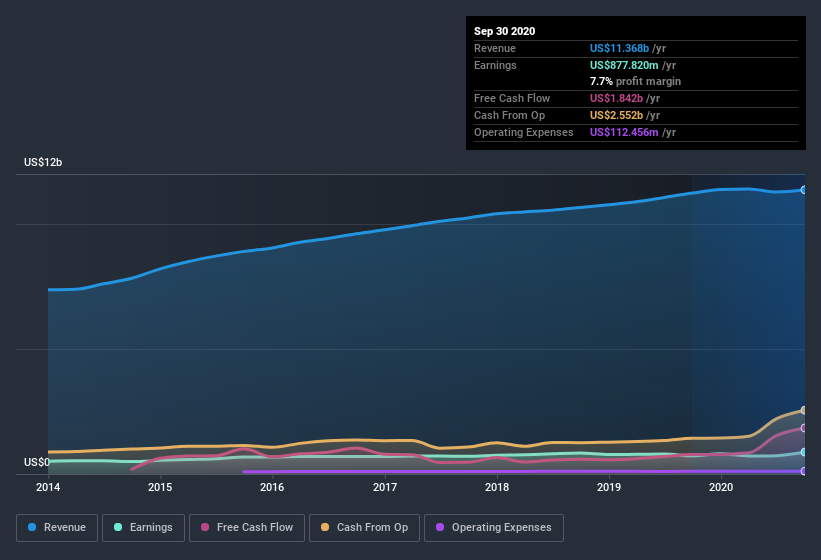Click the 2020 x-axis label

(x=721, y=487)
